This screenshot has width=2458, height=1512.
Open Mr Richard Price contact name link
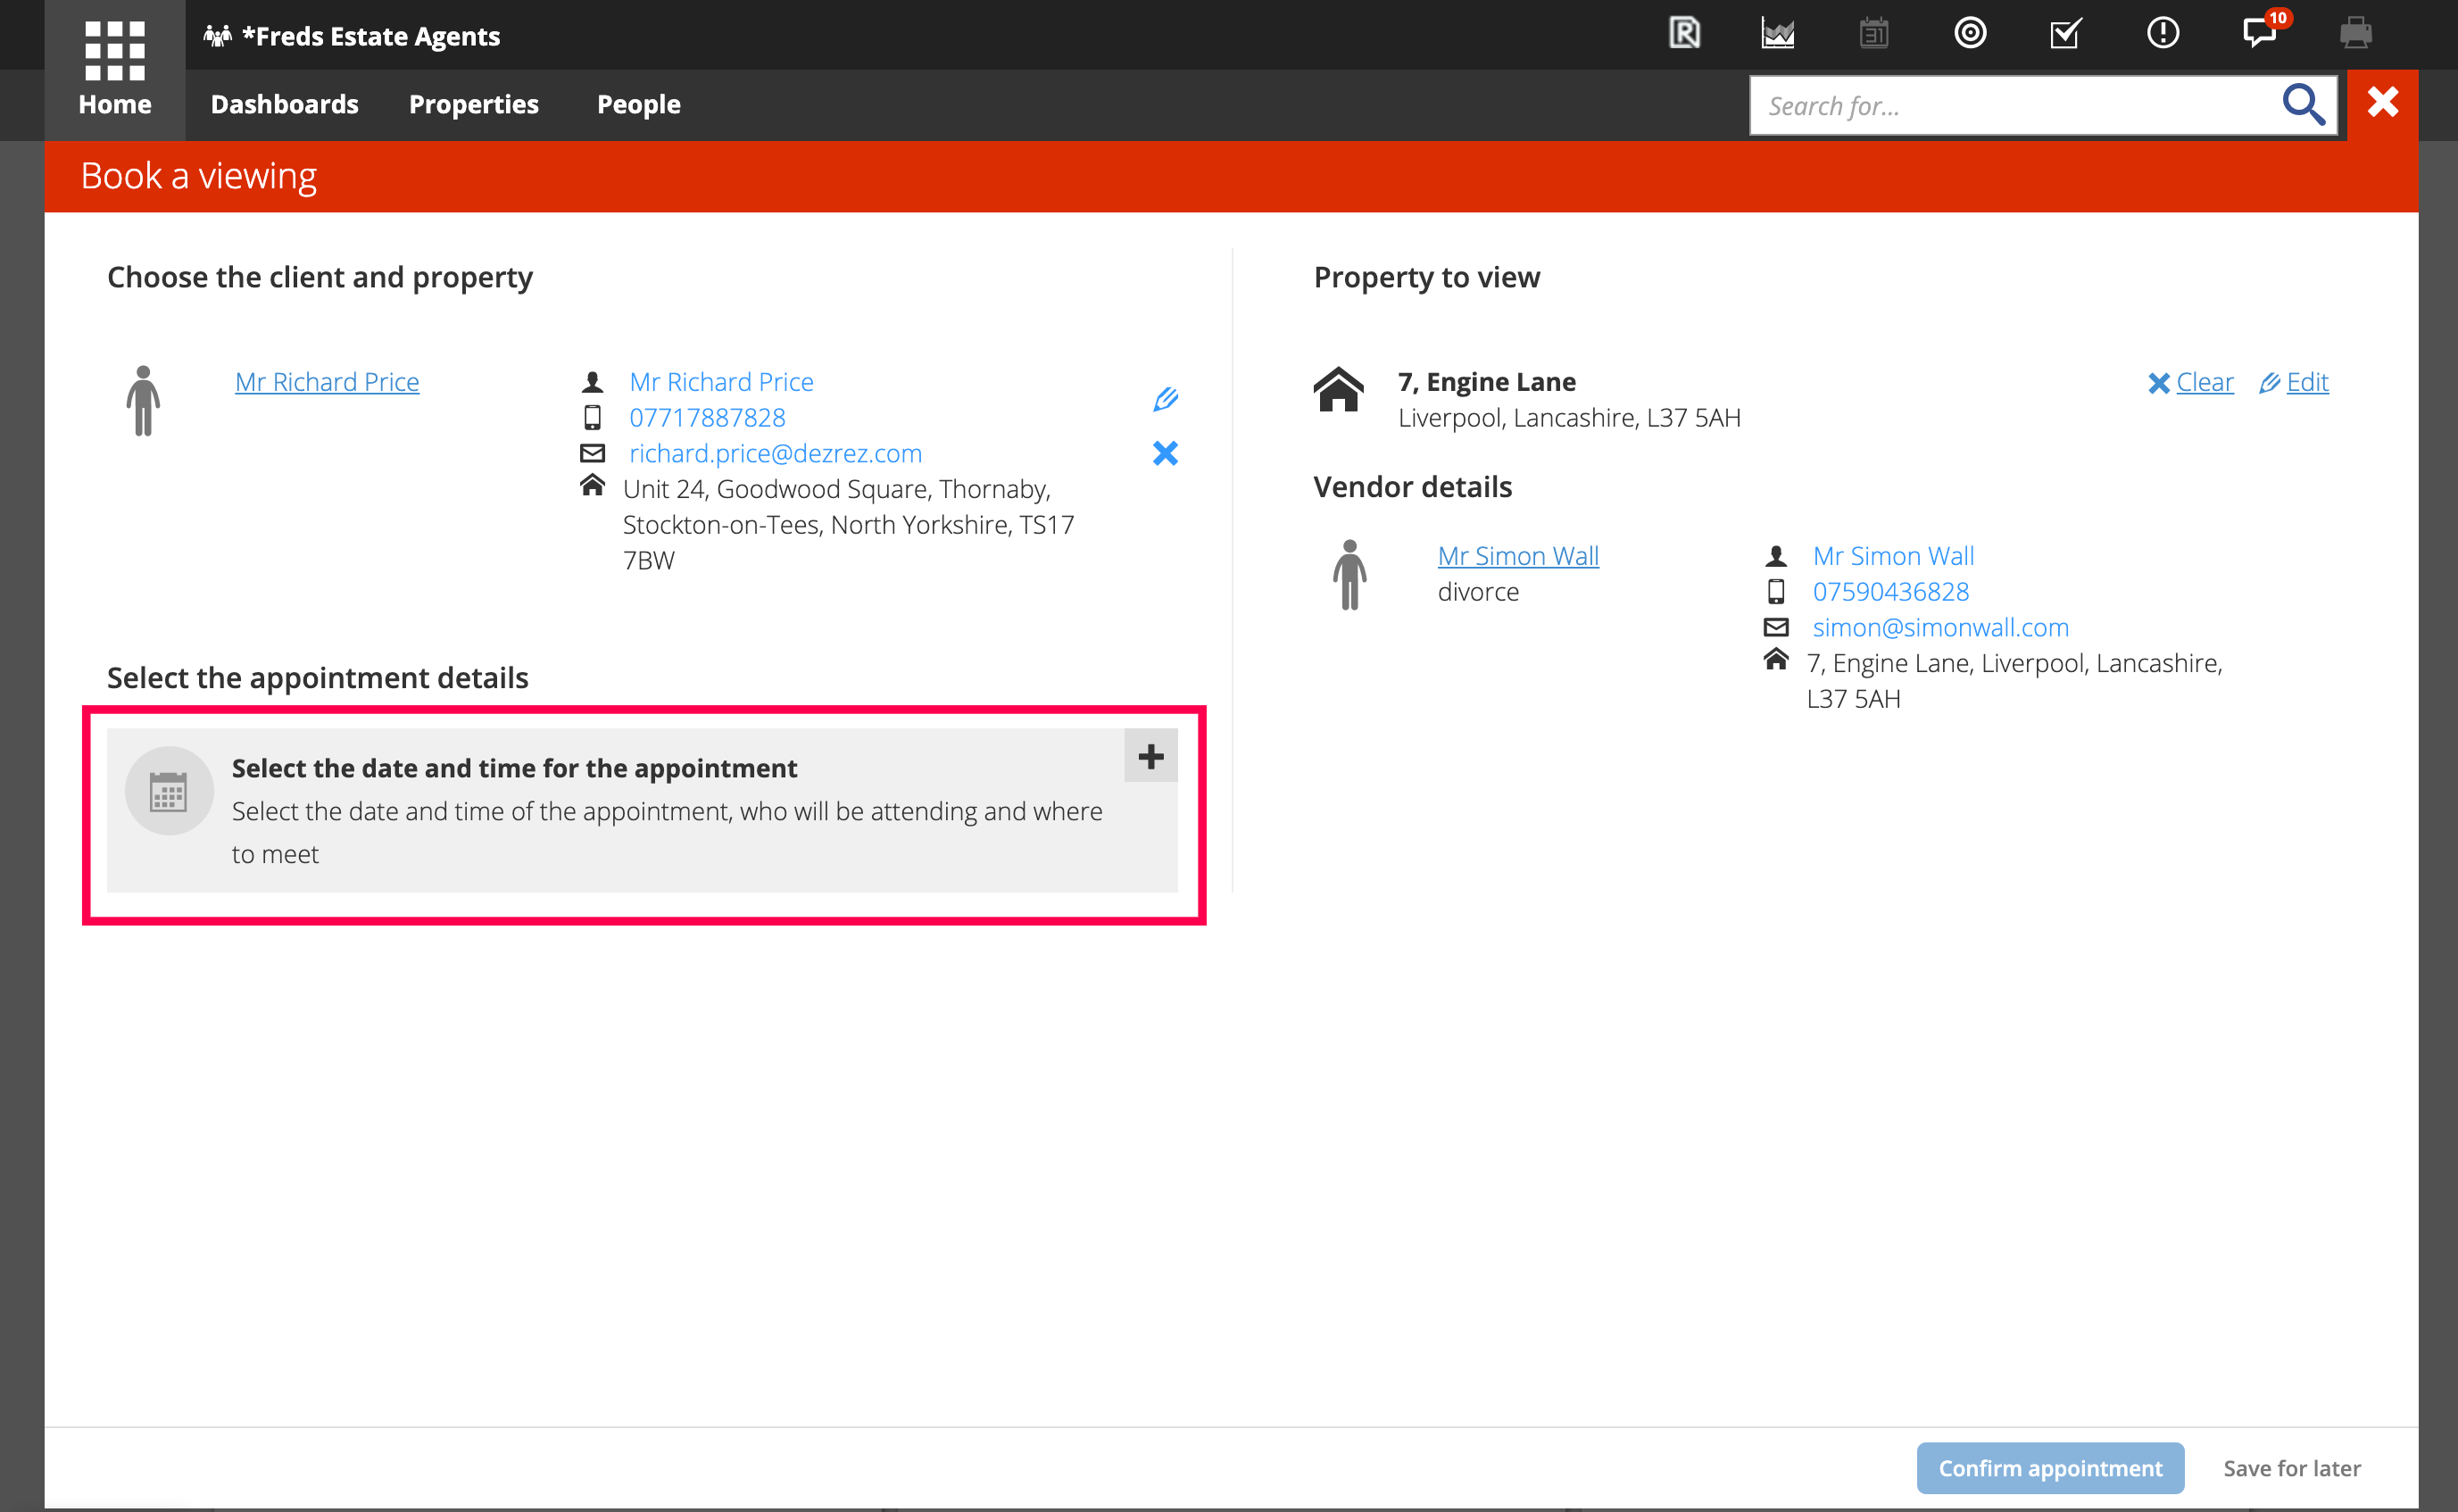pyautogui.click(x=721, y=382)
